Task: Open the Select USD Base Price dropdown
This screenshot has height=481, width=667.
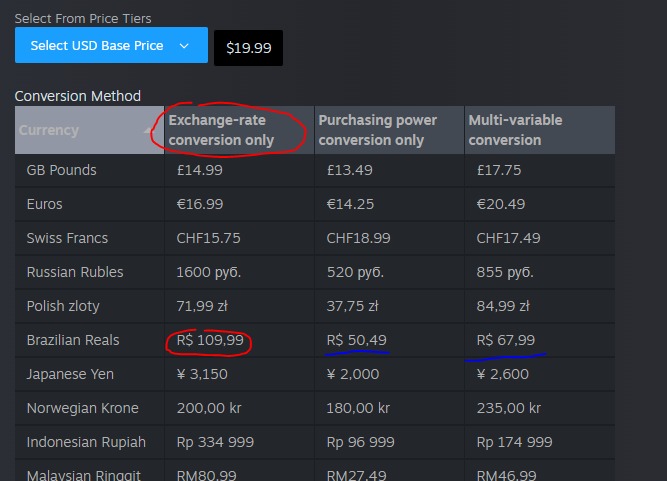Action: click(111, 45)
